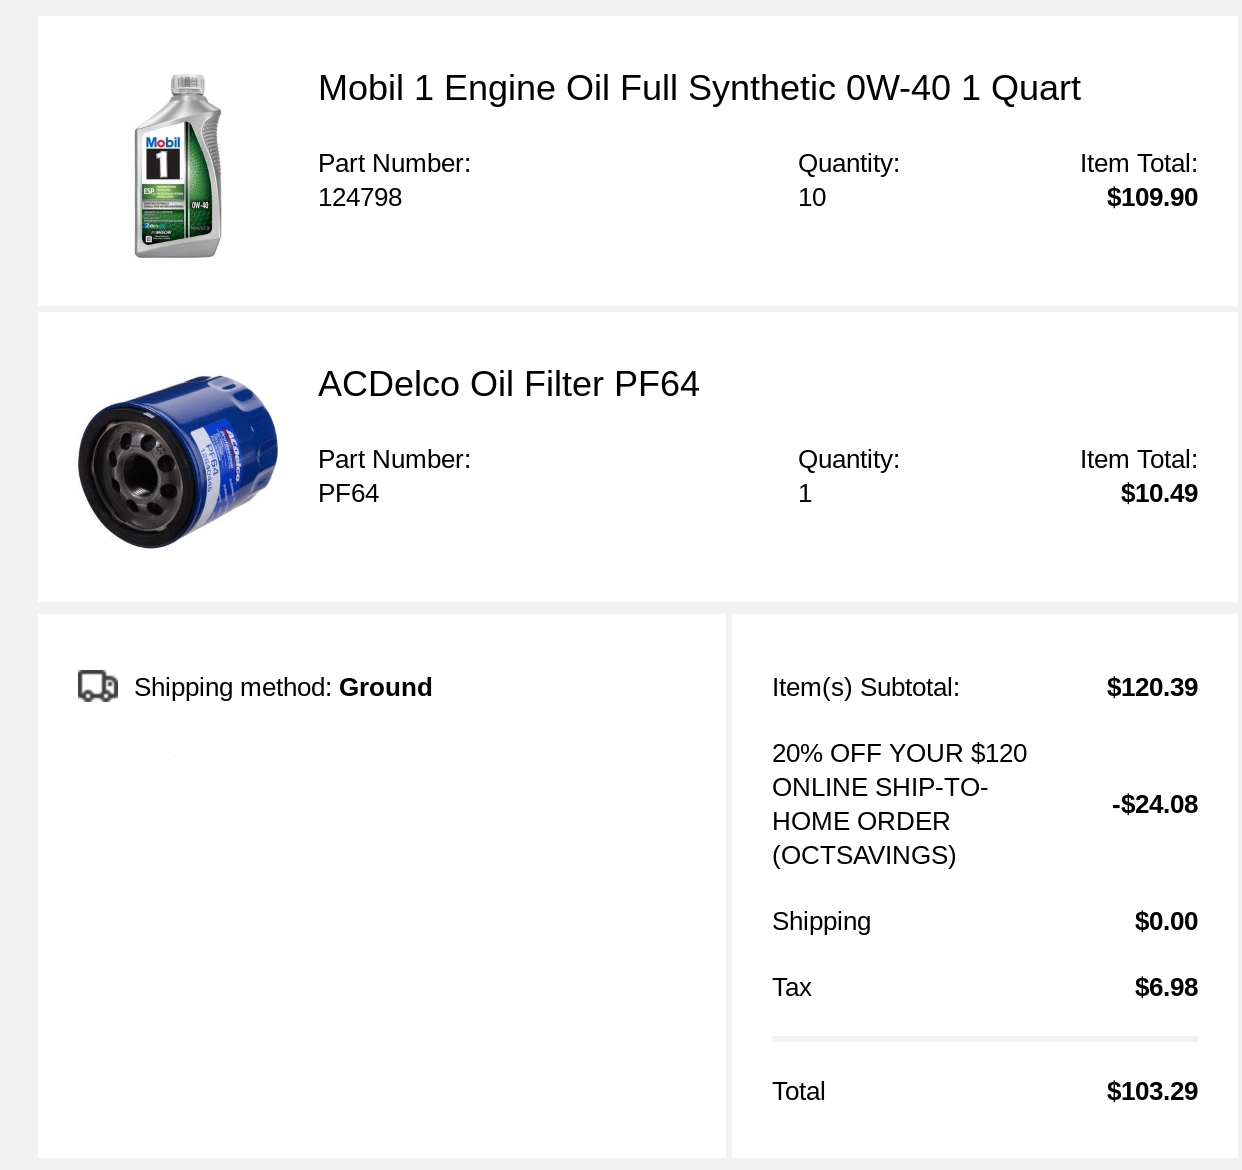Screen dimensions: 1242x1170
Task: Click the $120.39 subtotal amount
Action: coord(1152,687)
